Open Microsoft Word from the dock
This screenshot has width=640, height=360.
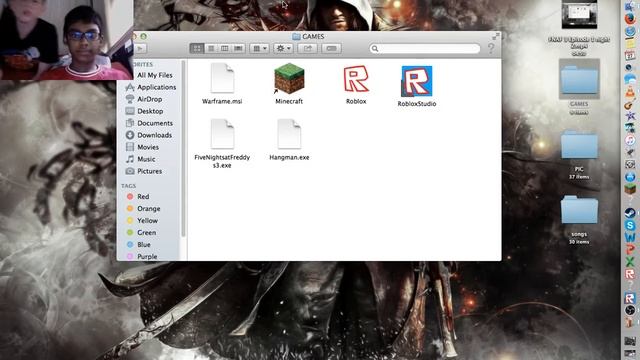coord(630,237)
